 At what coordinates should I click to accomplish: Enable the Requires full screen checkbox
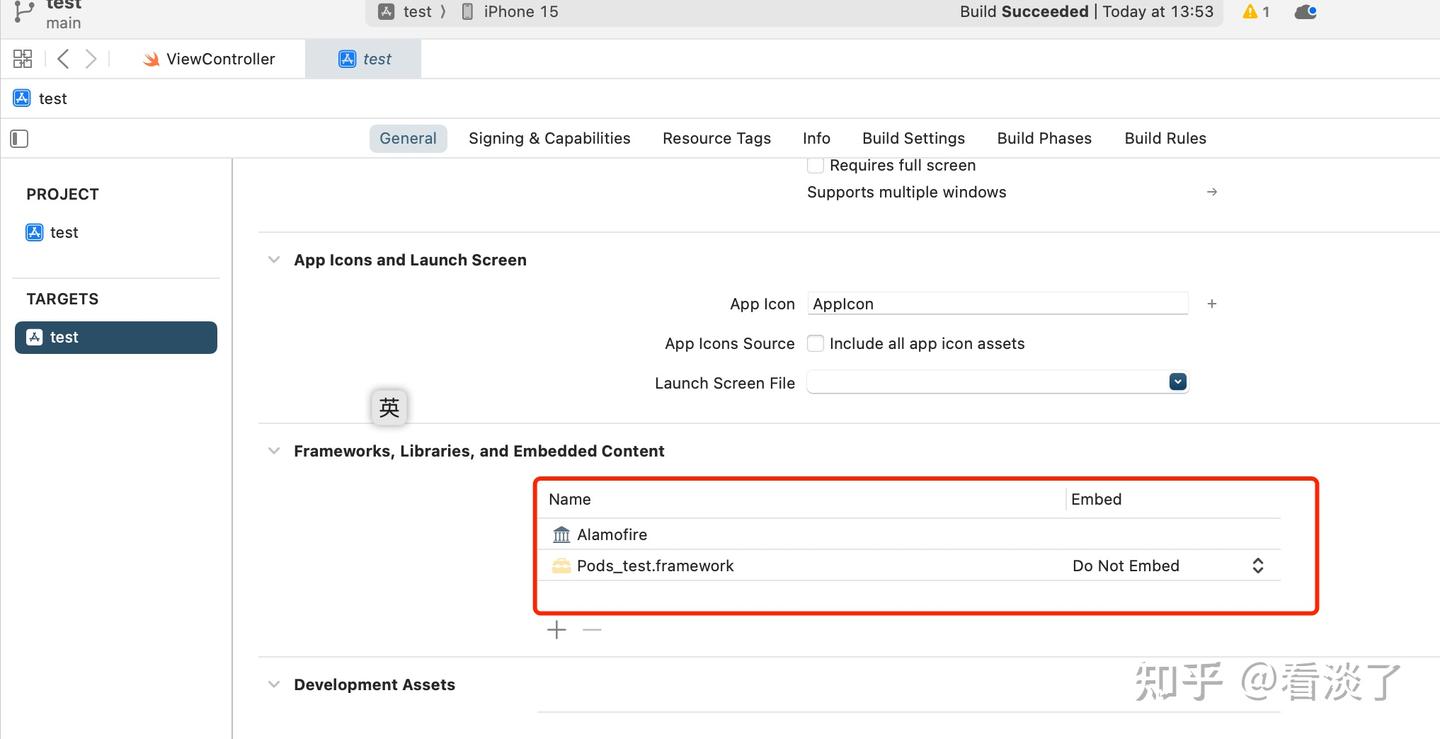(x=815, y=165)
